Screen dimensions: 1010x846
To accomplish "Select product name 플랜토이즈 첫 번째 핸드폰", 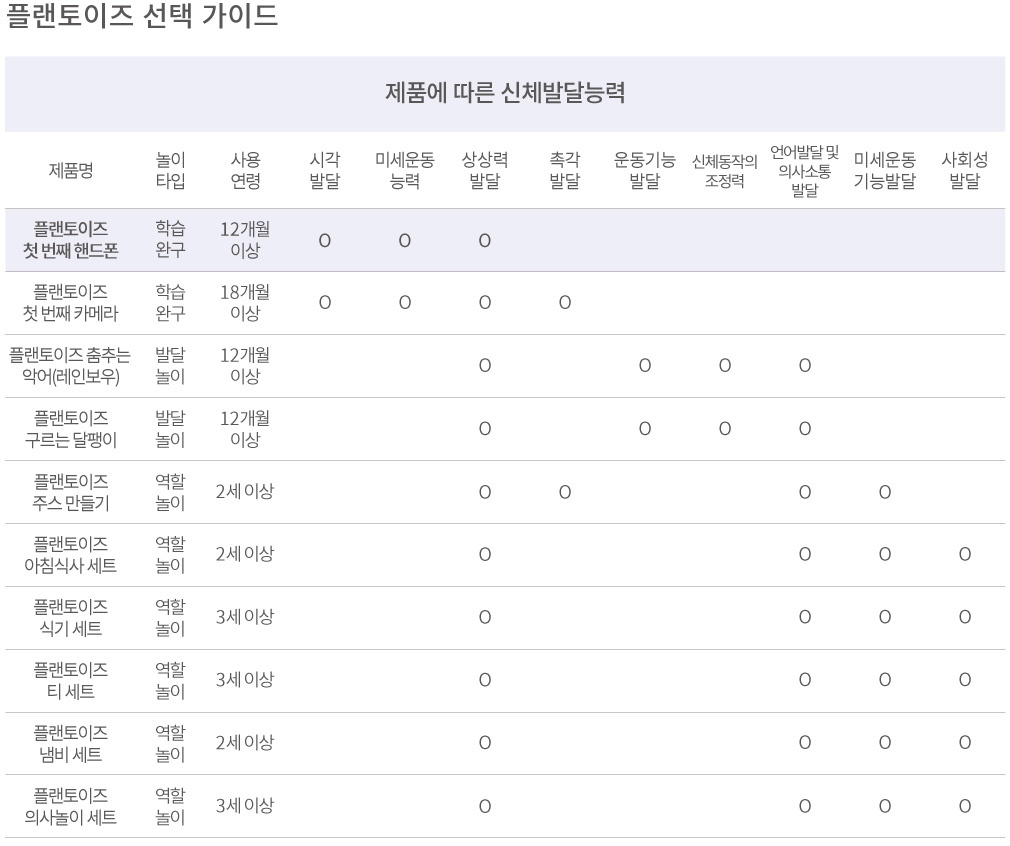I will pos(71,240).
